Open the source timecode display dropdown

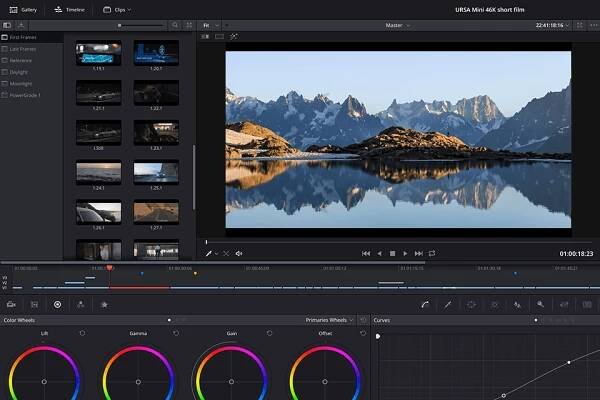(x=552, y=25)
